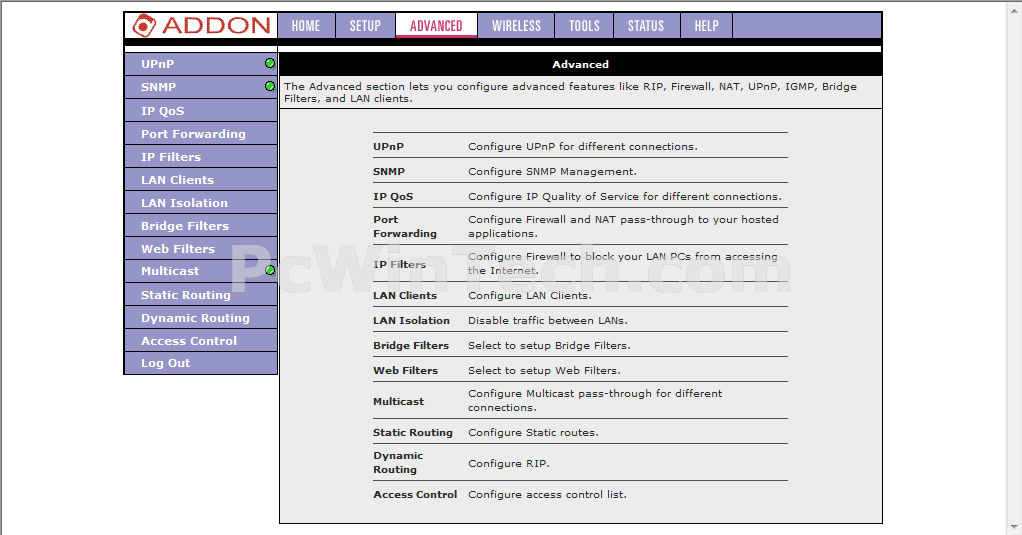The height and width of the screenshot is (535, 1022).
Task: Click the Bridge Filters table link
Action: [411, 345]
